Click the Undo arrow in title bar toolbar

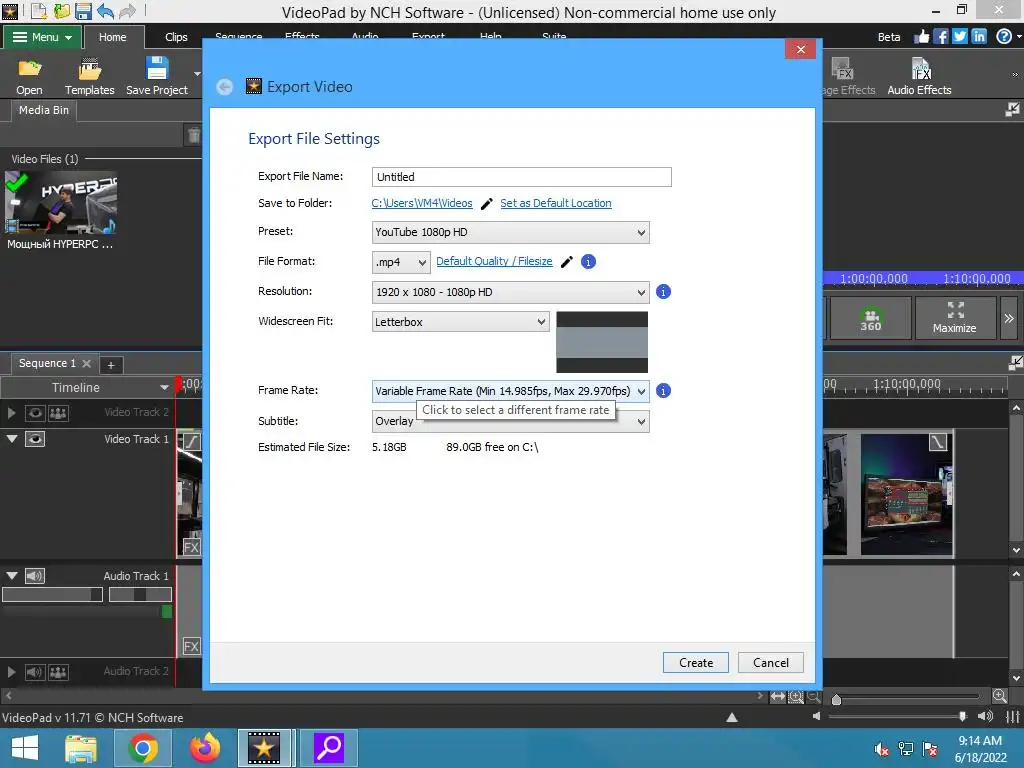(105, 10)
